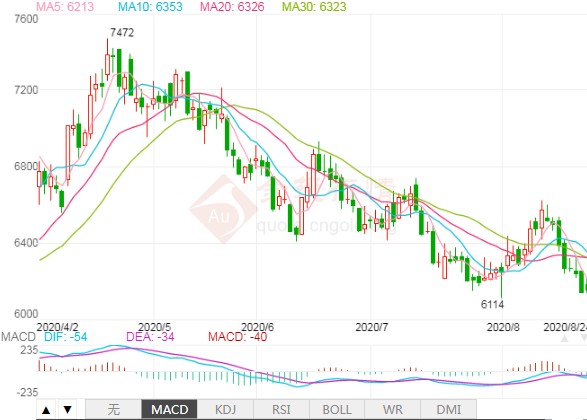Click the 6114 low price label
The image size is (587, 420).
(x=492, y=304)
